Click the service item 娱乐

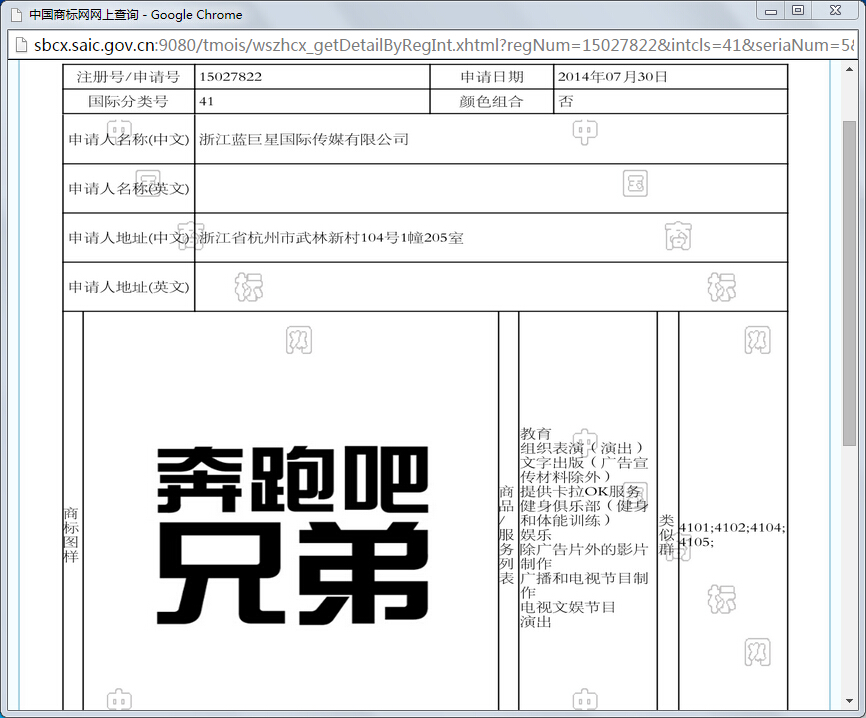point(536,535)
